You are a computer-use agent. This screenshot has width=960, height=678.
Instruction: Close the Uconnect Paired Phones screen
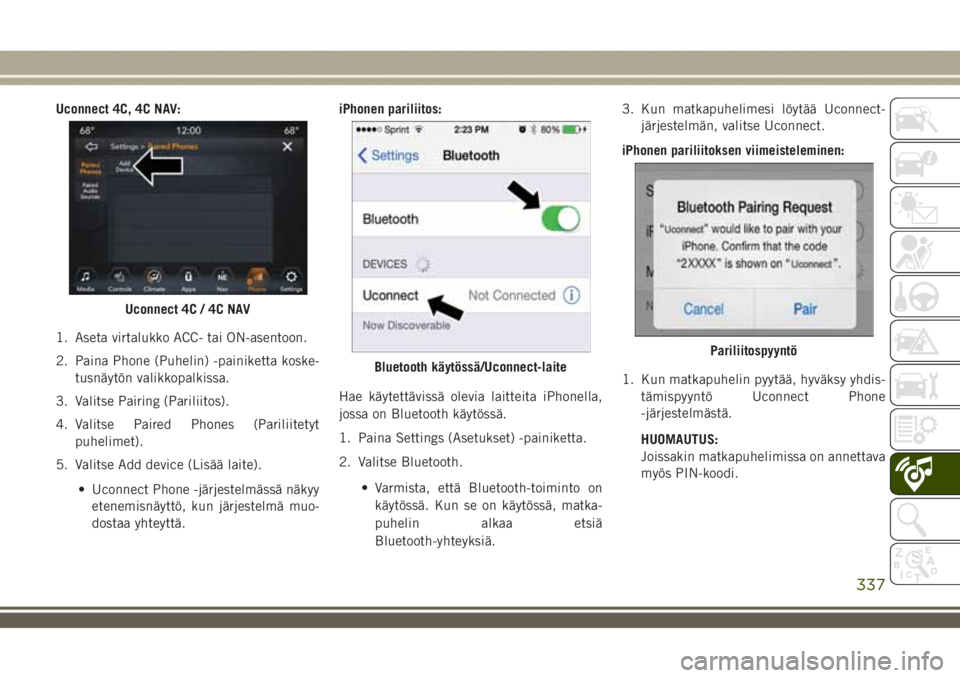pyautogui.click(x=287, y=147)
